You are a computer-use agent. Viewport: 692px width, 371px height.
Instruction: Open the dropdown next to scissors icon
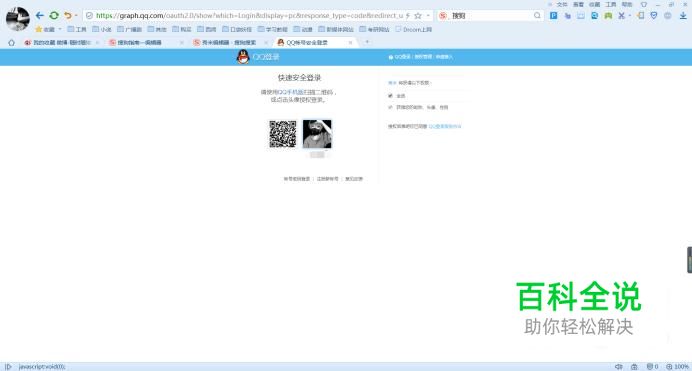(x=629, y=15)
